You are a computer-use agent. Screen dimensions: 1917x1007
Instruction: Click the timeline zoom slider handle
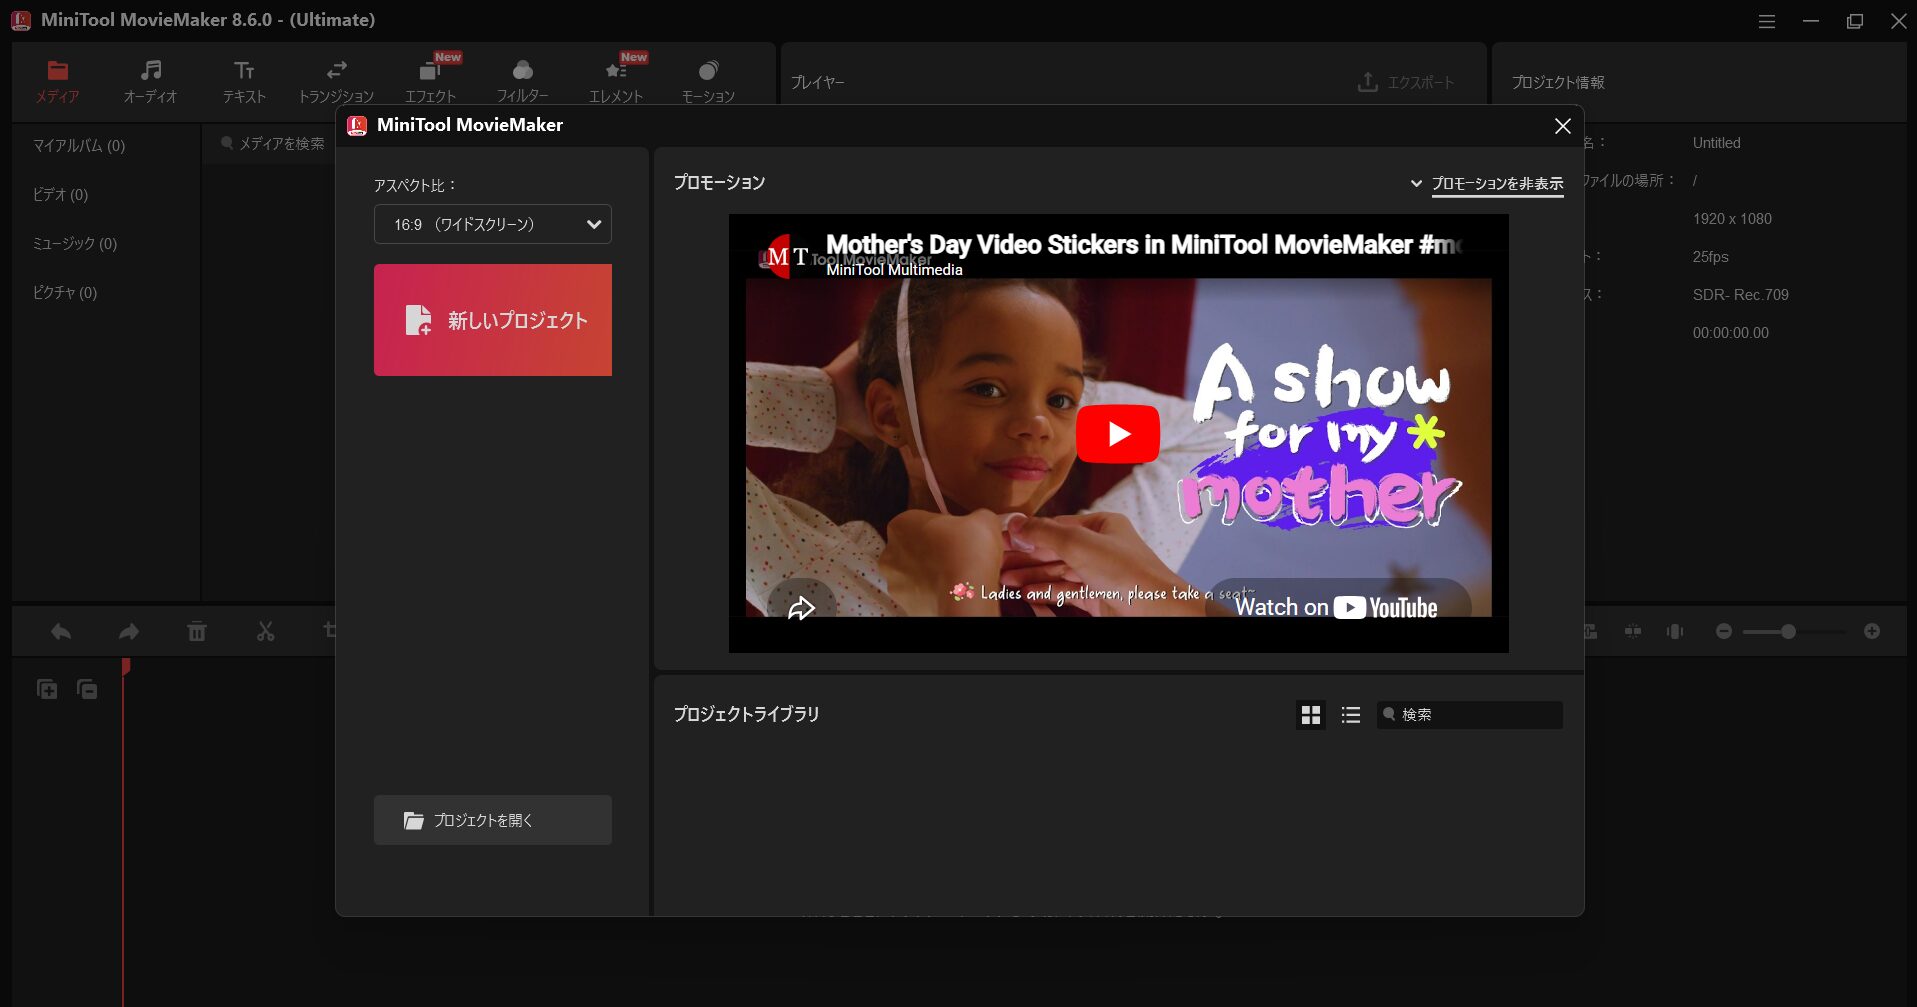pos(1788,631)
